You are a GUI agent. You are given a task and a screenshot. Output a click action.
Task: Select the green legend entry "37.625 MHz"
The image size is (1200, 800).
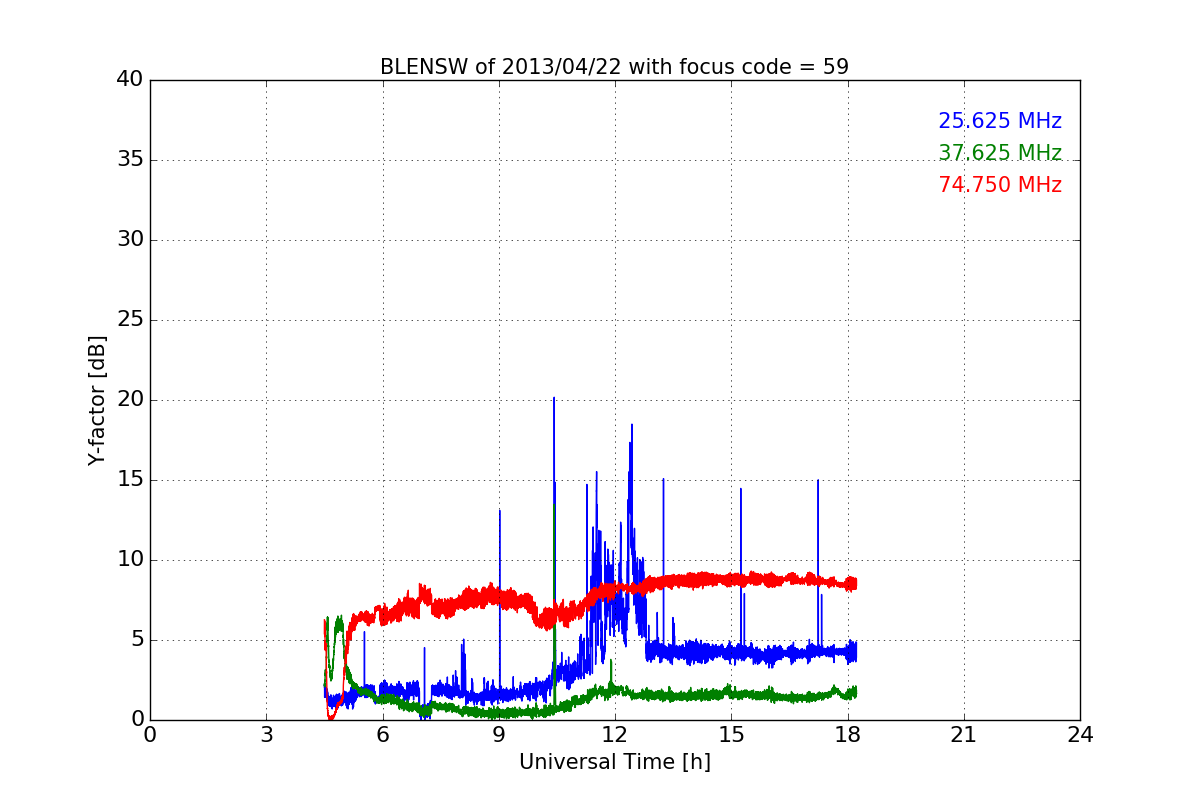1000,153
